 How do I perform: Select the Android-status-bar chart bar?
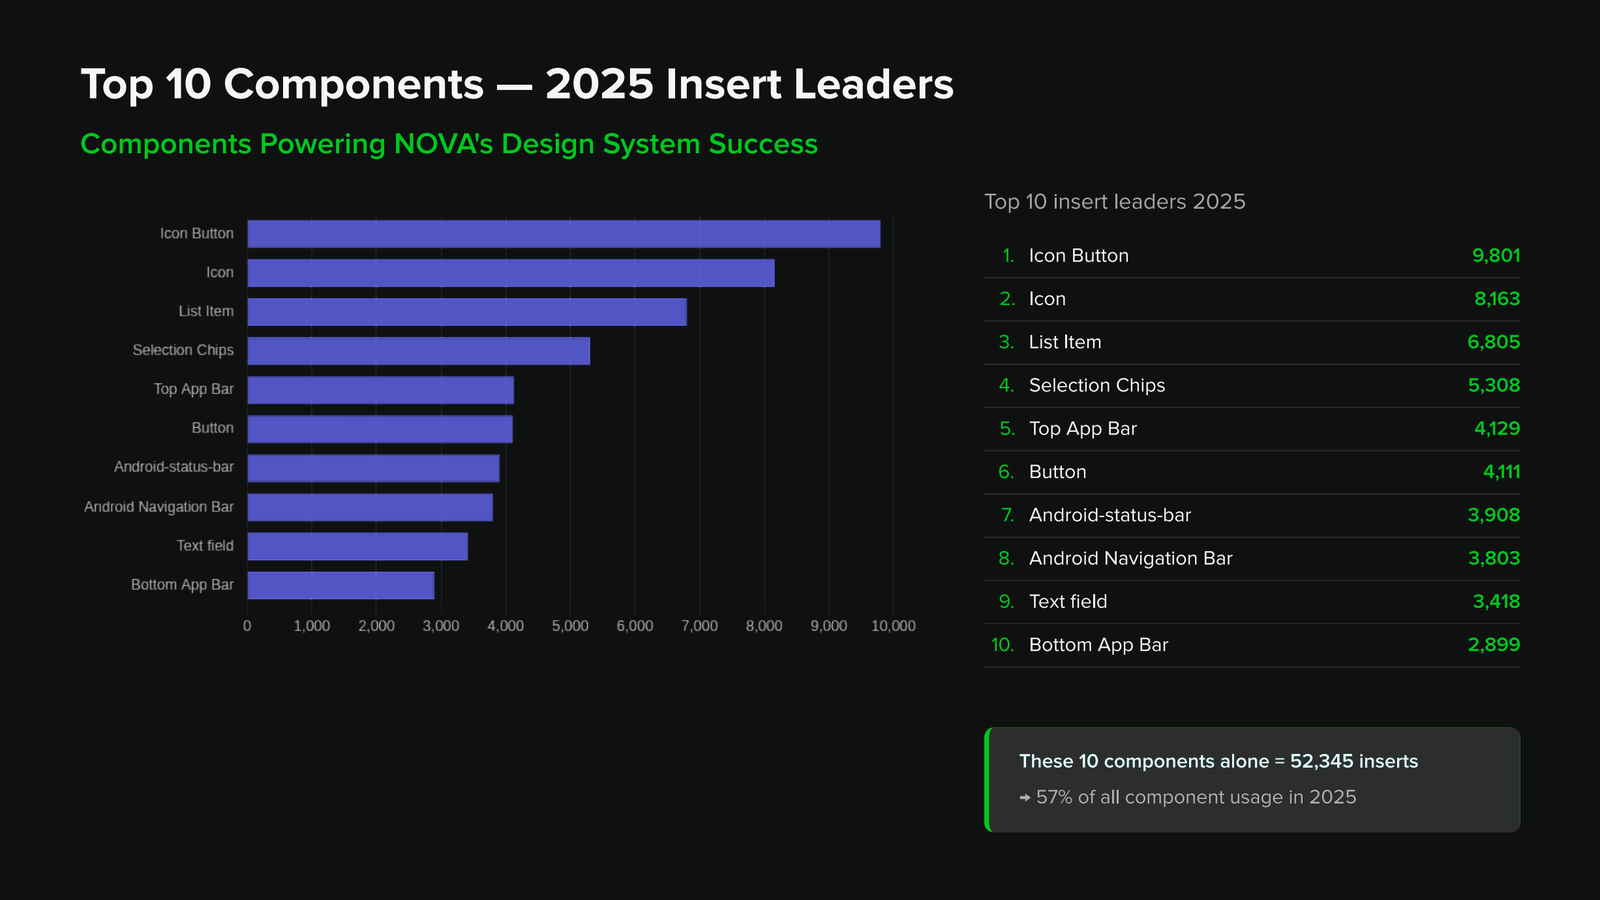[374, 468]
